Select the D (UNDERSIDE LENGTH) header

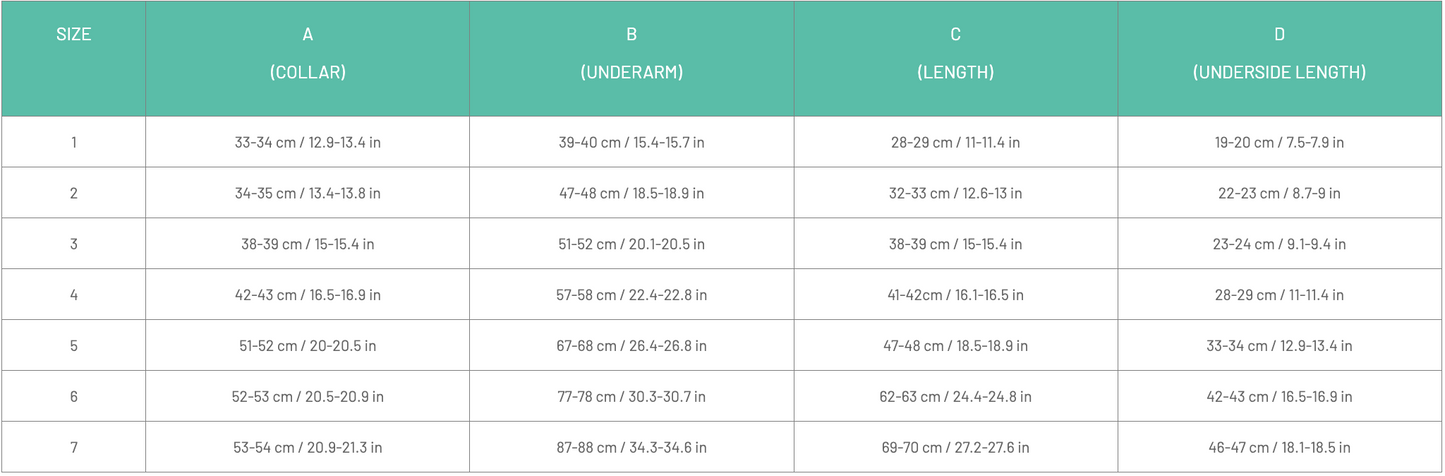click(1279, 53)
